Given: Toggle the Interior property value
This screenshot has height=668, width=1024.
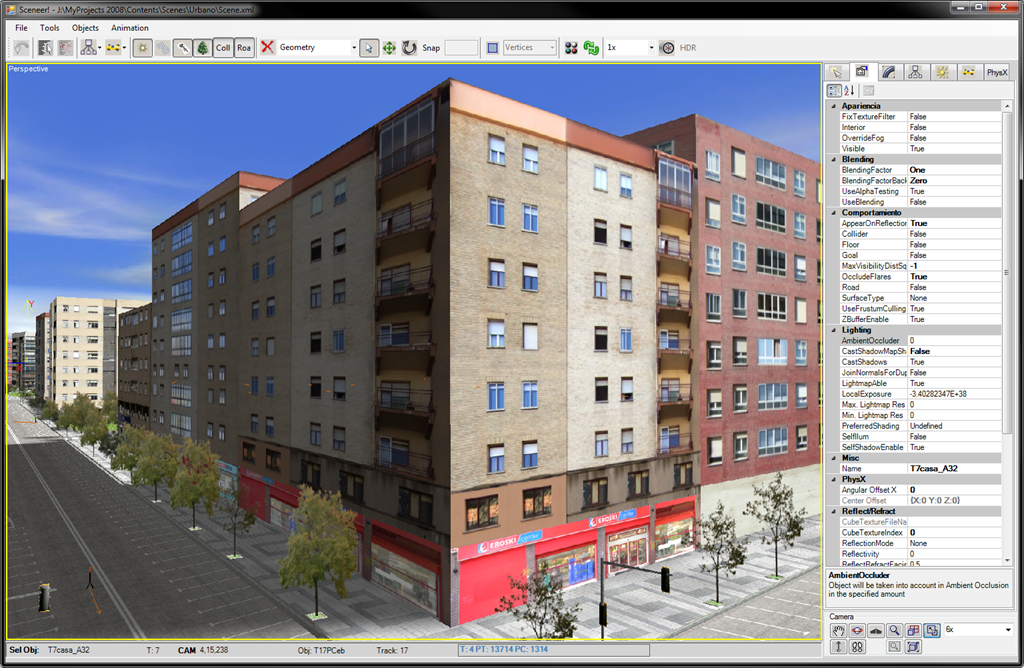Looking at the screenshot, I should pyautogui.click(x=955, y=127).
